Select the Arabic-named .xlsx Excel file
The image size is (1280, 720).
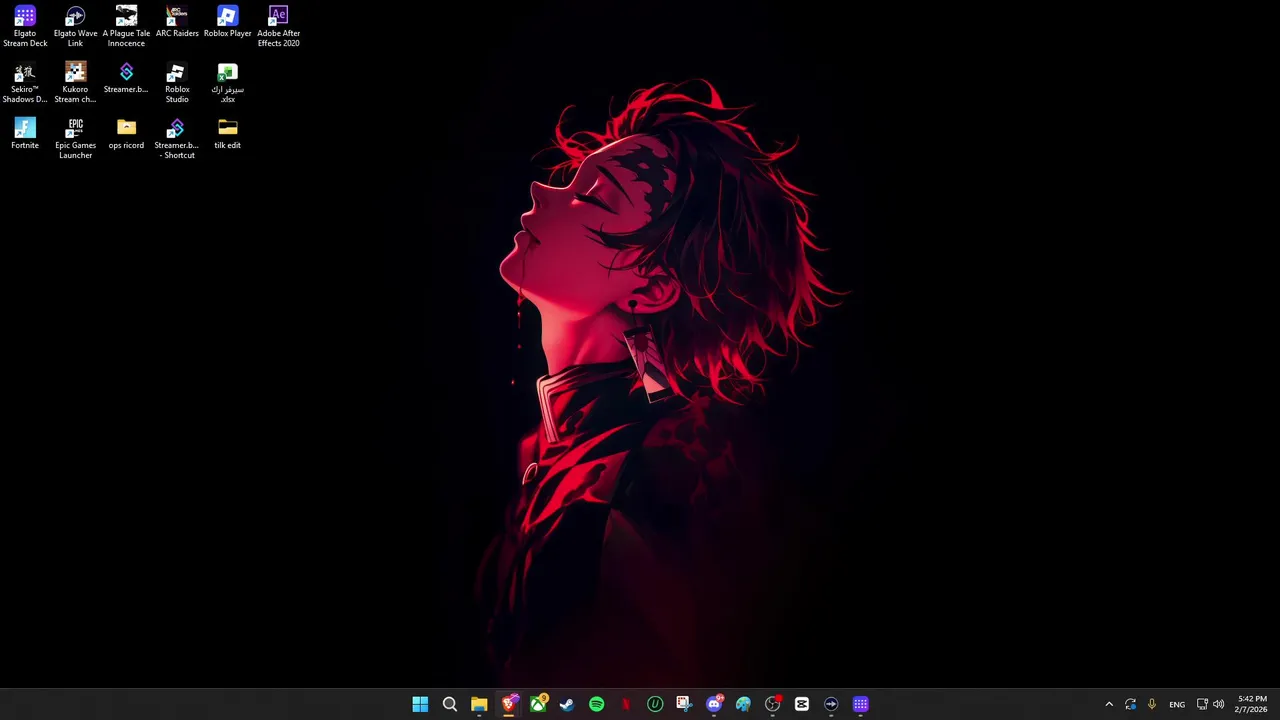pos(227,83)
